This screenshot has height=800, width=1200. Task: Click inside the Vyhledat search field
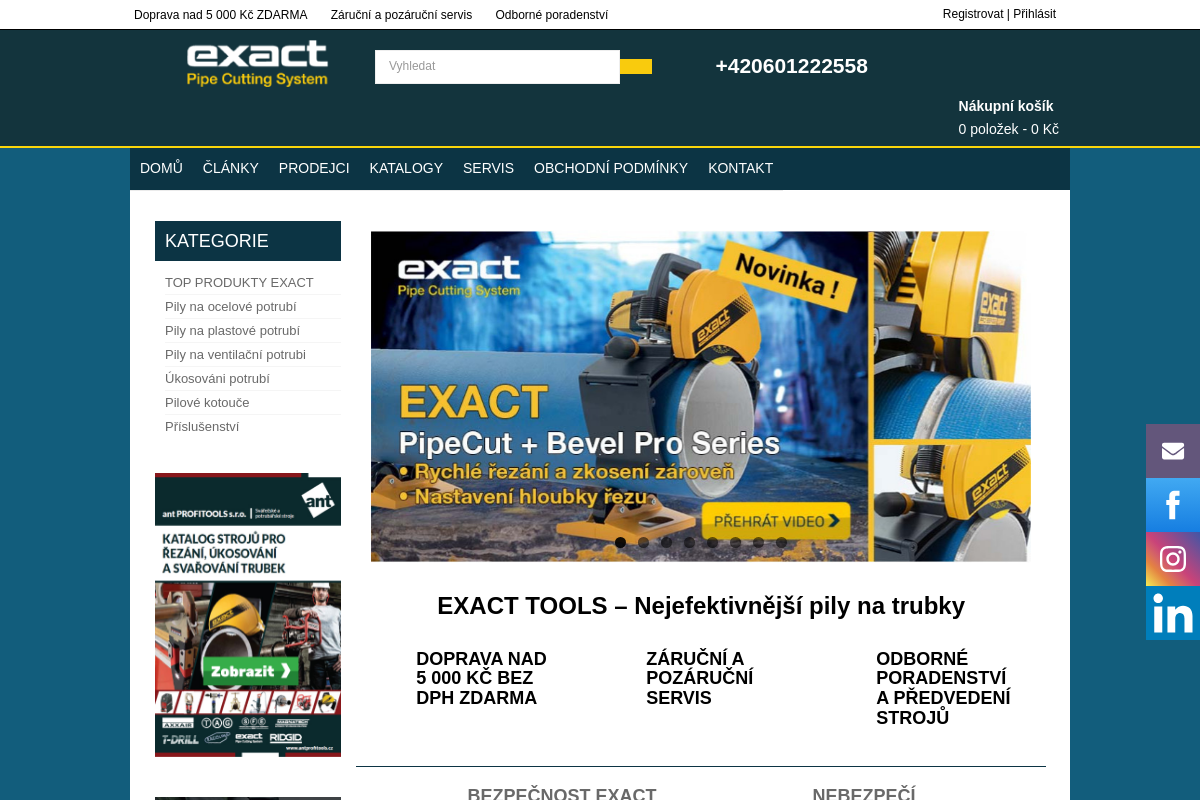(x=497, y=66)
